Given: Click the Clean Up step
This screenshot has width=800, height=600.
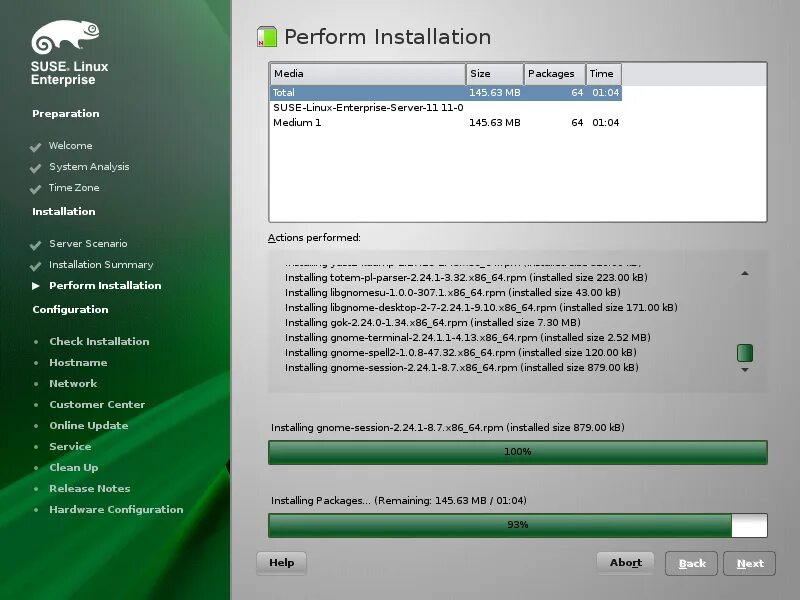Looking at the screenshot, I should (73, 467).
